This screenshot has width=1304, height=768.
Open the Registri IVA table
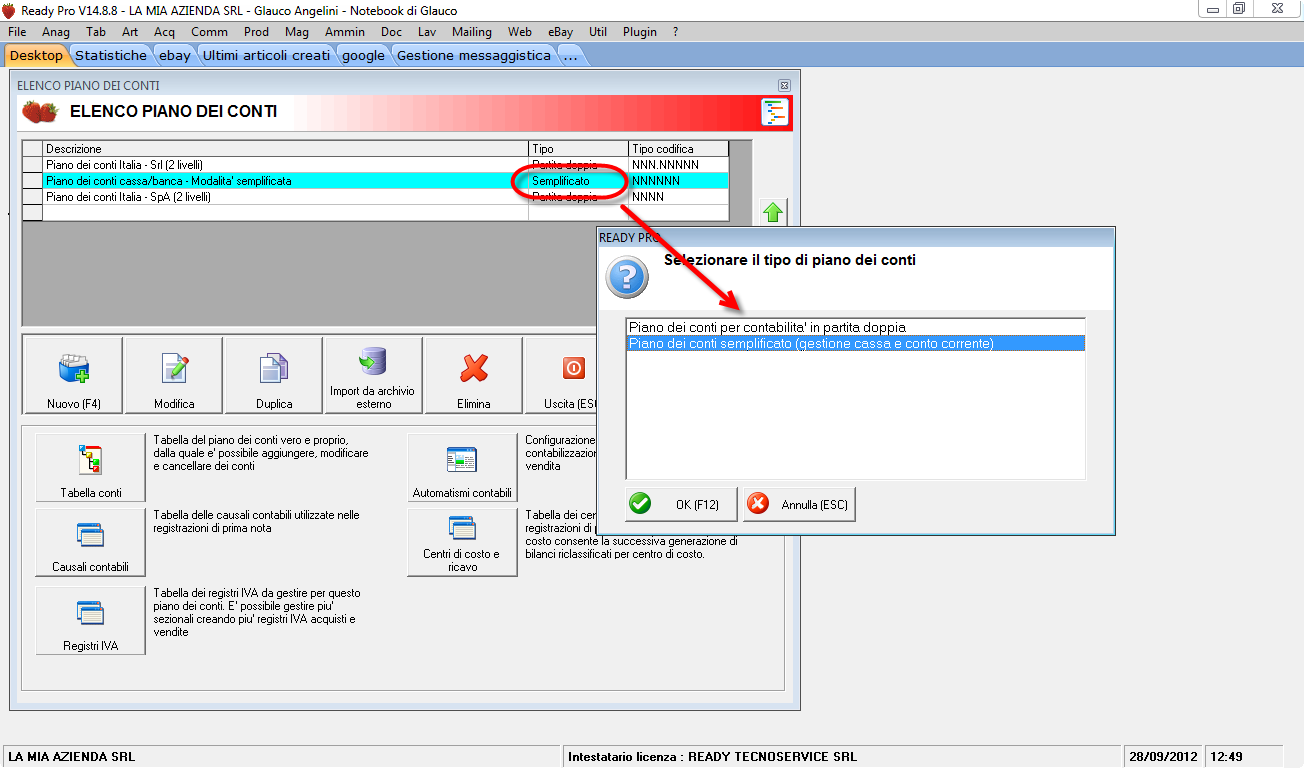coord(91,621)
